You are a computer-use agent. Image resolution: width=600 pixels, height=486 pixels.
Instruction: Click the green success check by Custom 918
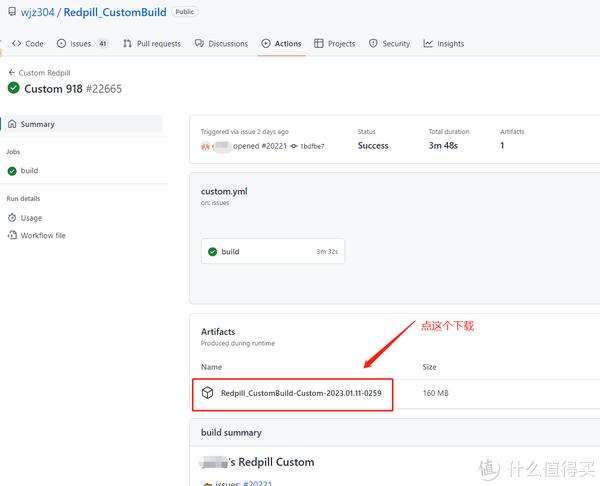click(13, 88)
